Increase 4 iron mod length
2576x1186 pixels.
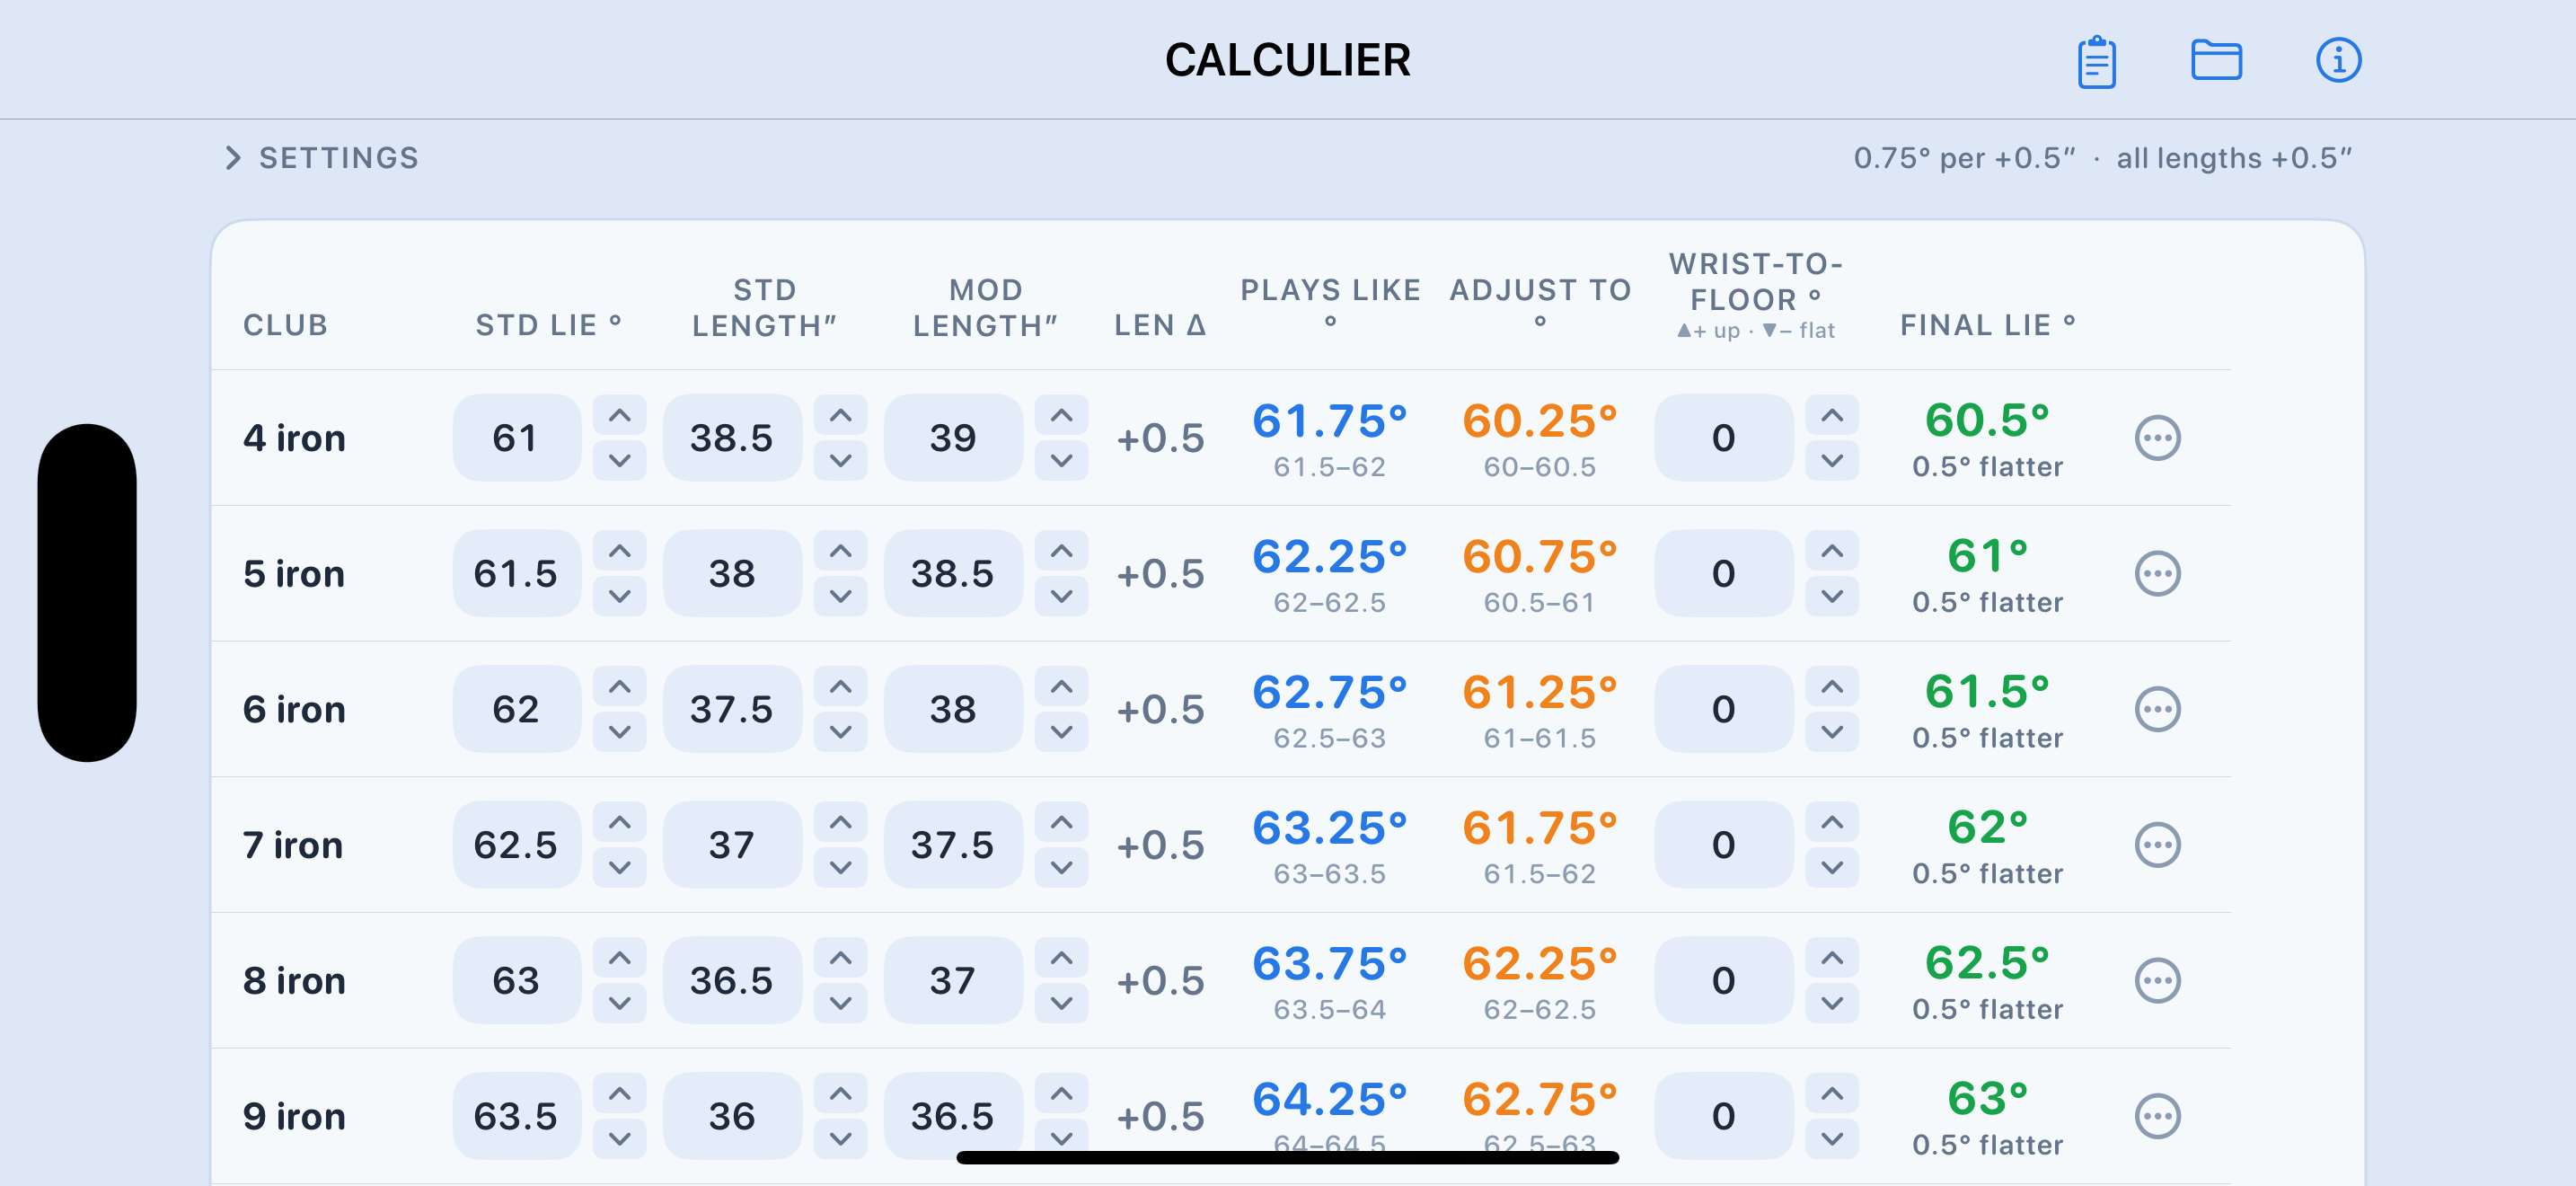pos(1062,415)
